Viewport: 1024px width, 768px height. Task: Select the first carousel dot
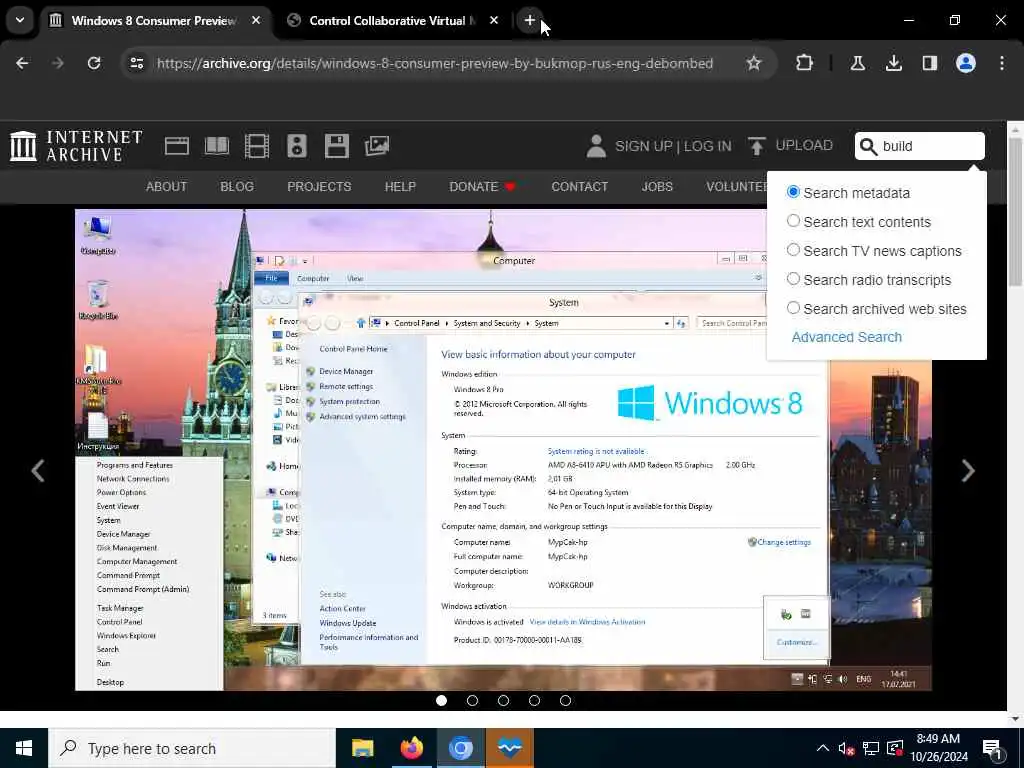(x=441, y=700)
